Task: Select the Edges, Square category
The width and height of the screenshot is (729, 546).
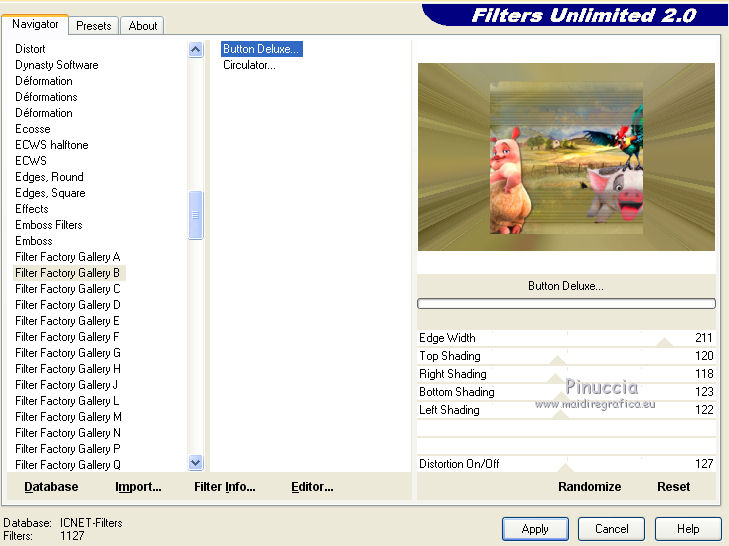Action: pos(50,193)
